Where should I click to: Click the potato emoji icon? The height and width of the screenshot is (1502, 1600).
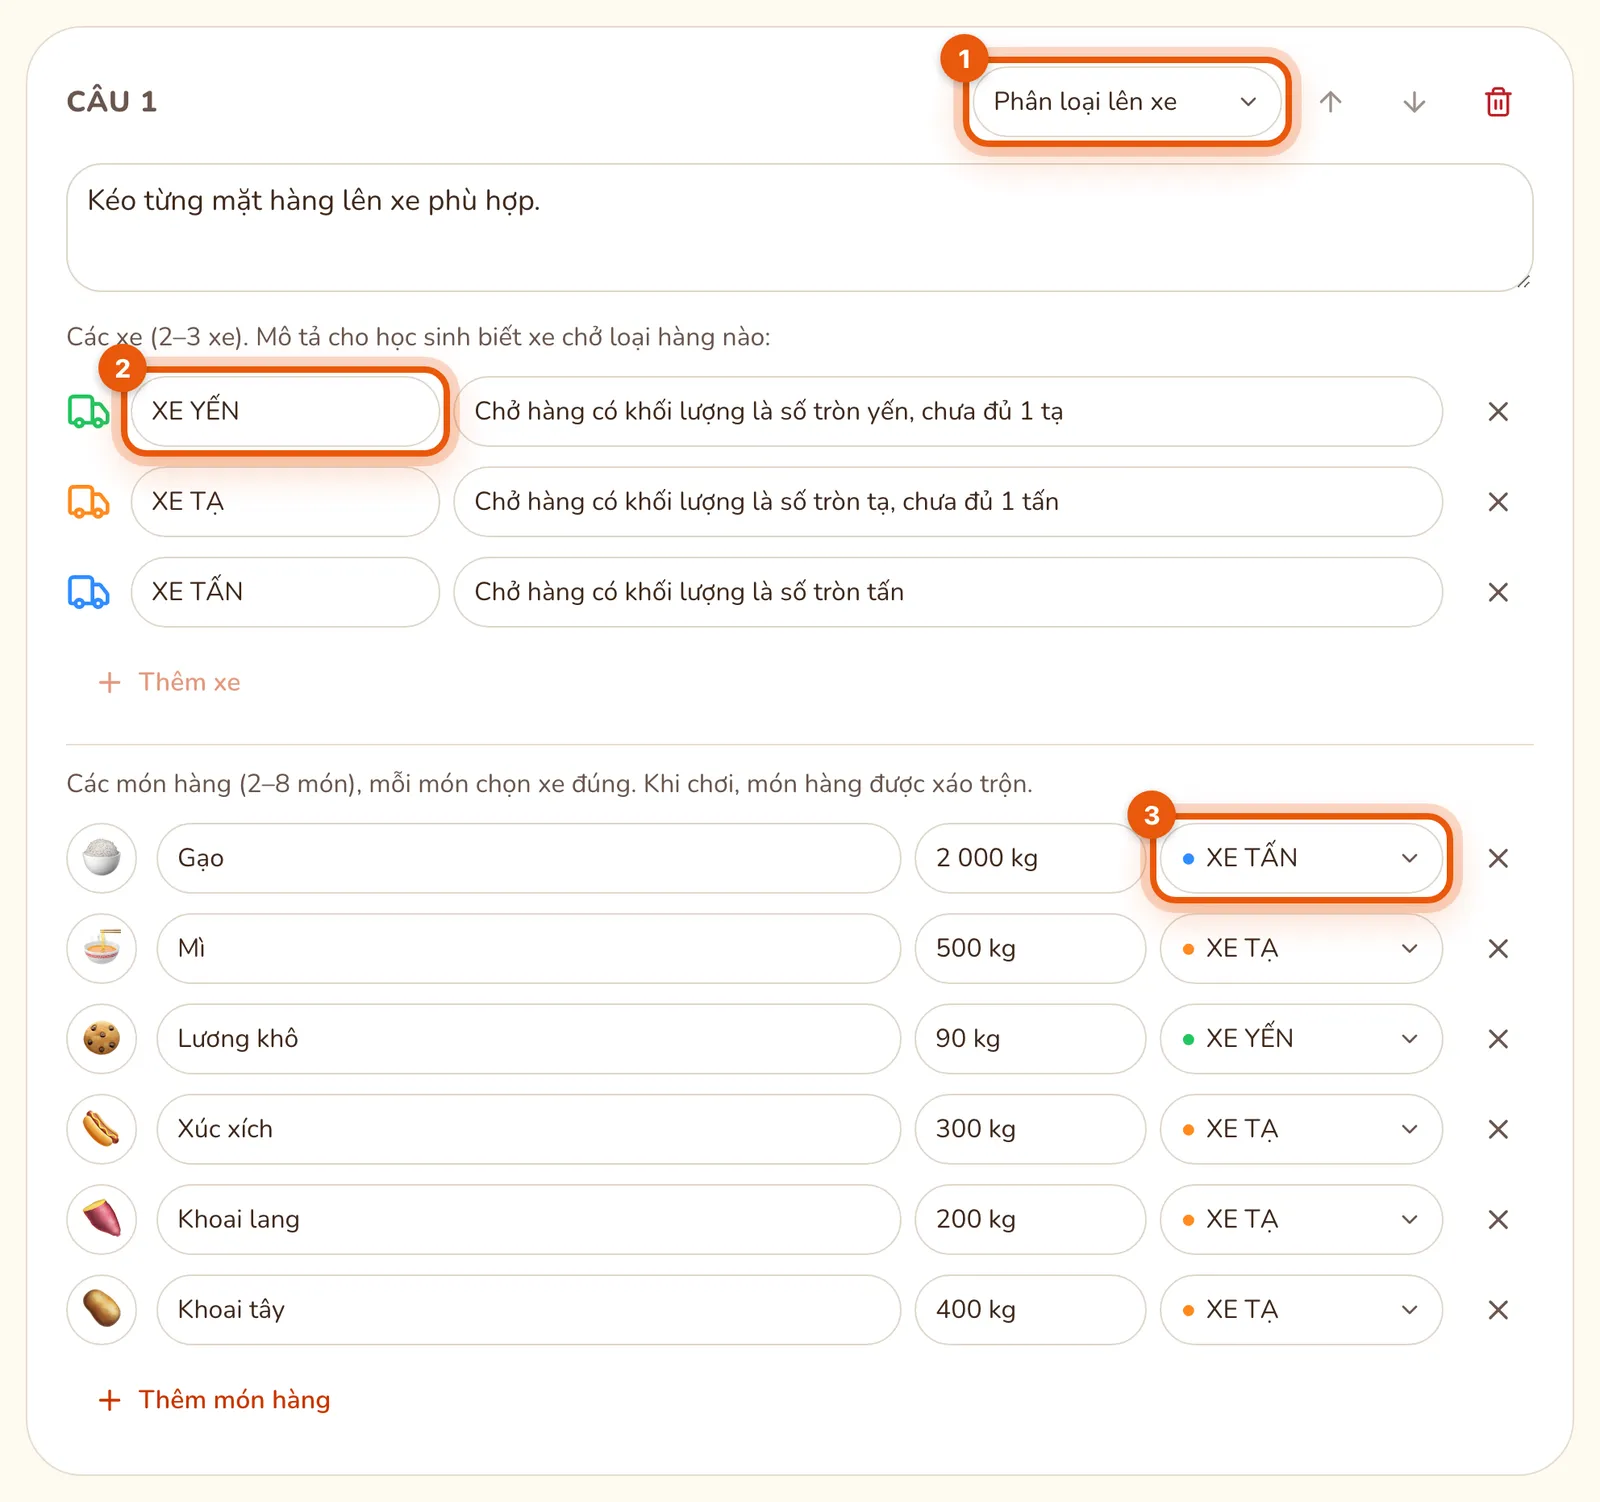102,1310
